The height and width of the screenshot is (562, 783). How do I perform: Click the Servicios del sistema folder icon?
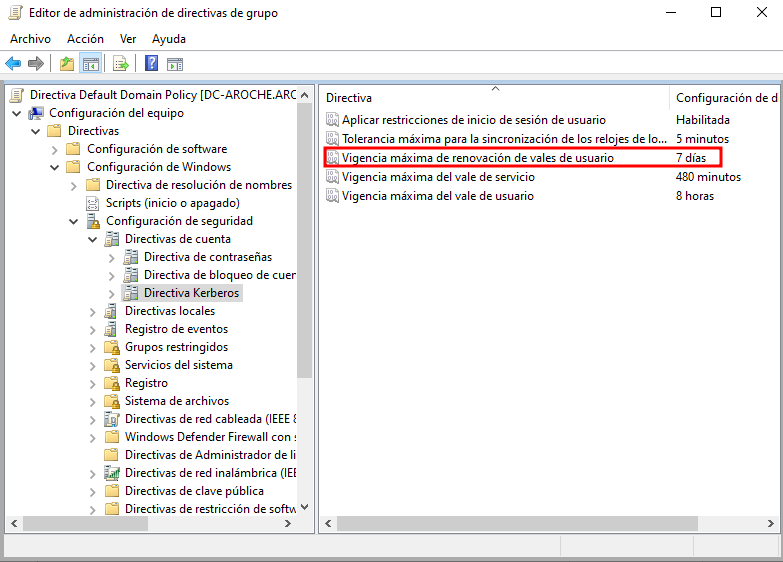click(112, 365)
